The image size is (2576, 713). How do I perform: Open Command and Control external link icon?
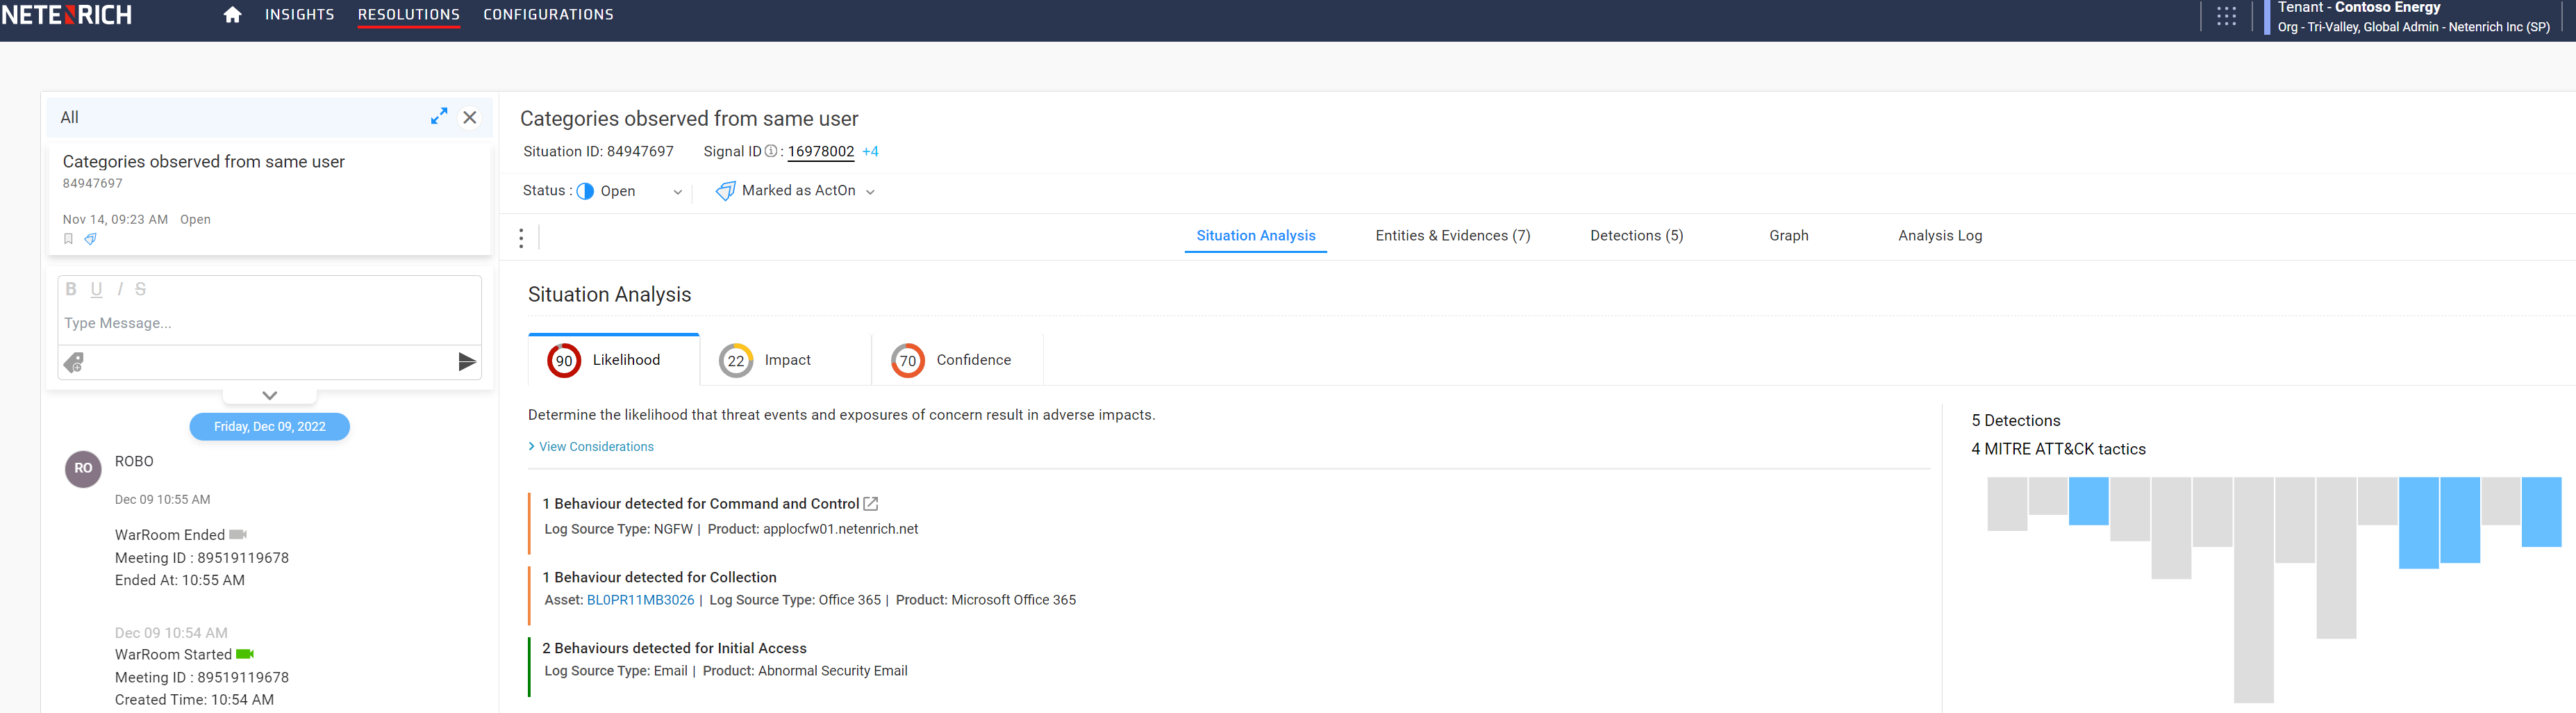(871, 504)
